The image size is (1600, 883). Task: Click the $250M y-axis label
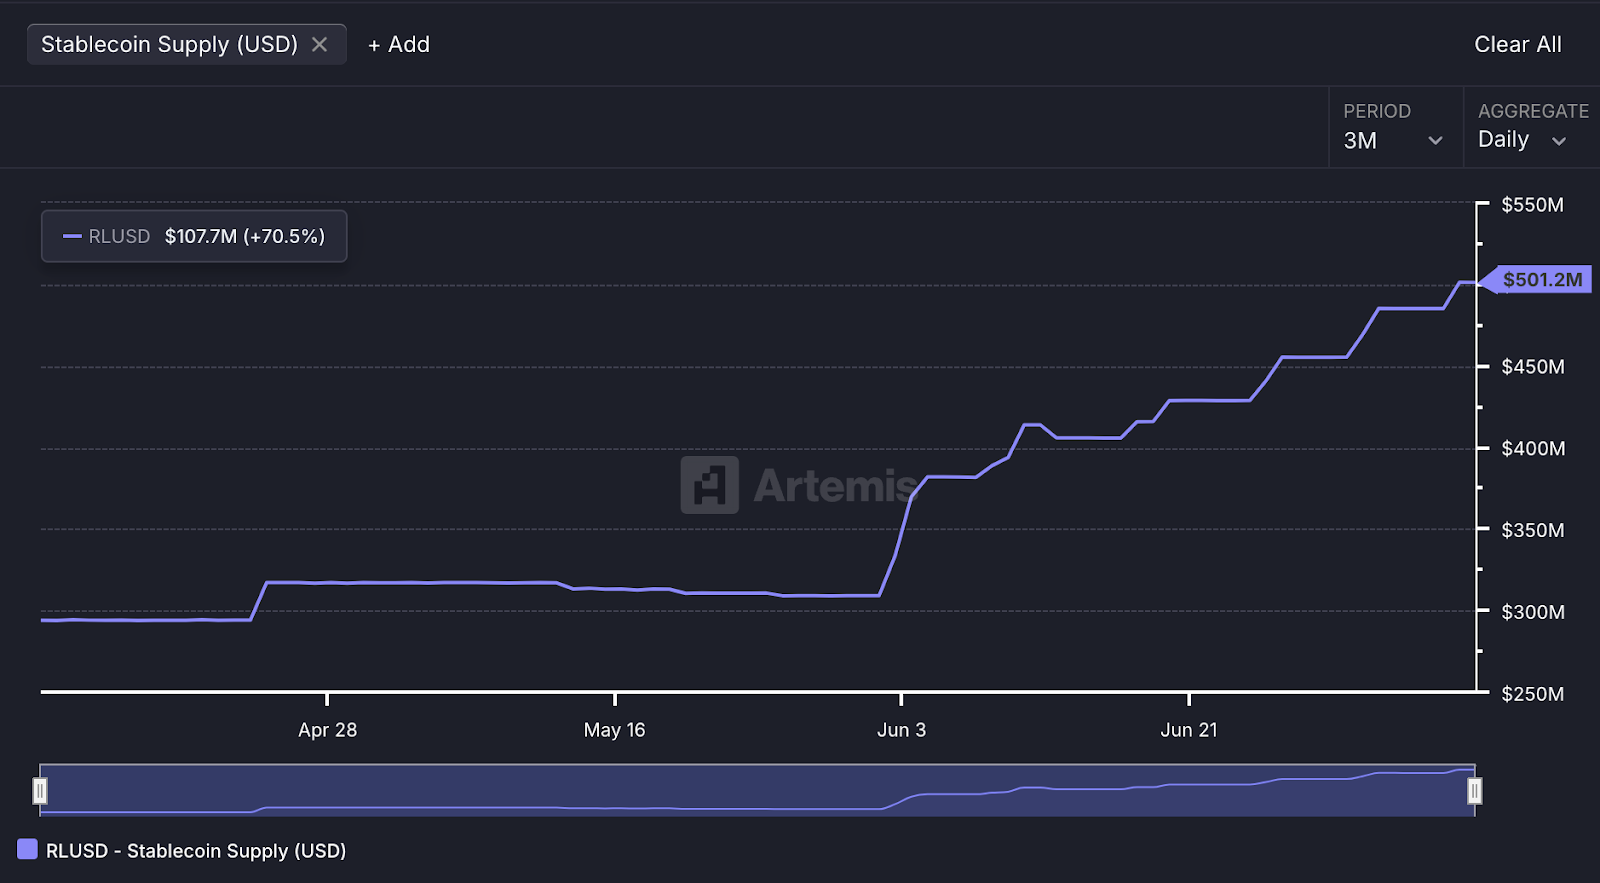click(1532, 694)
